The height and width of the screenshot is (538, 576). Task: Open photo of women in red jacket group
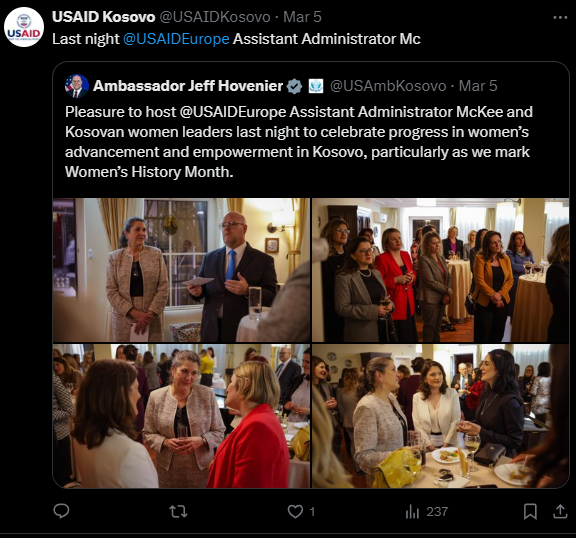[x=440, y=270]
